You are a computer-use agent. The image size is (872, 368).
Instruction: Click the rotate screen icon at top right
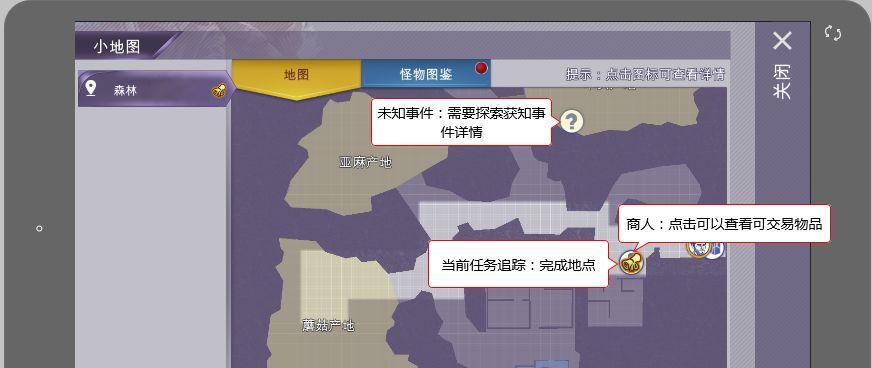coord(833,33)
